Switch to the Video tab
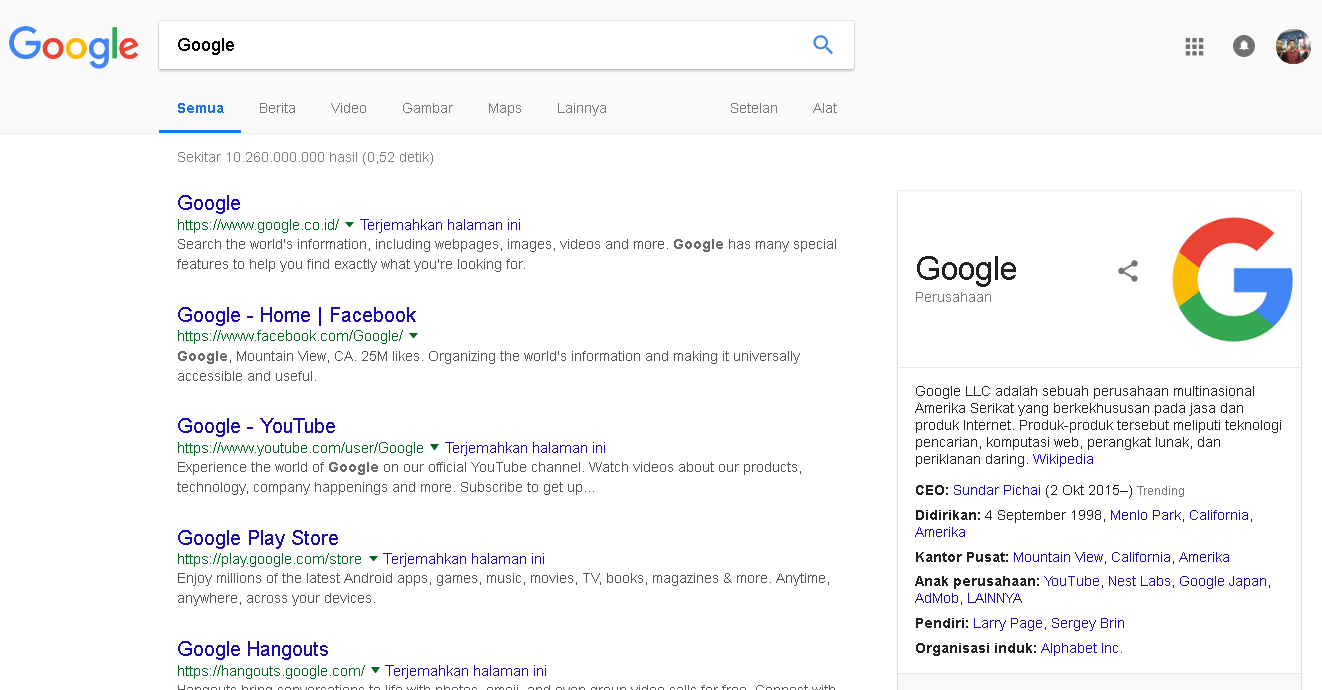Image resolution: width=1322 pixels, height=690 pixels. pos(349,108)
